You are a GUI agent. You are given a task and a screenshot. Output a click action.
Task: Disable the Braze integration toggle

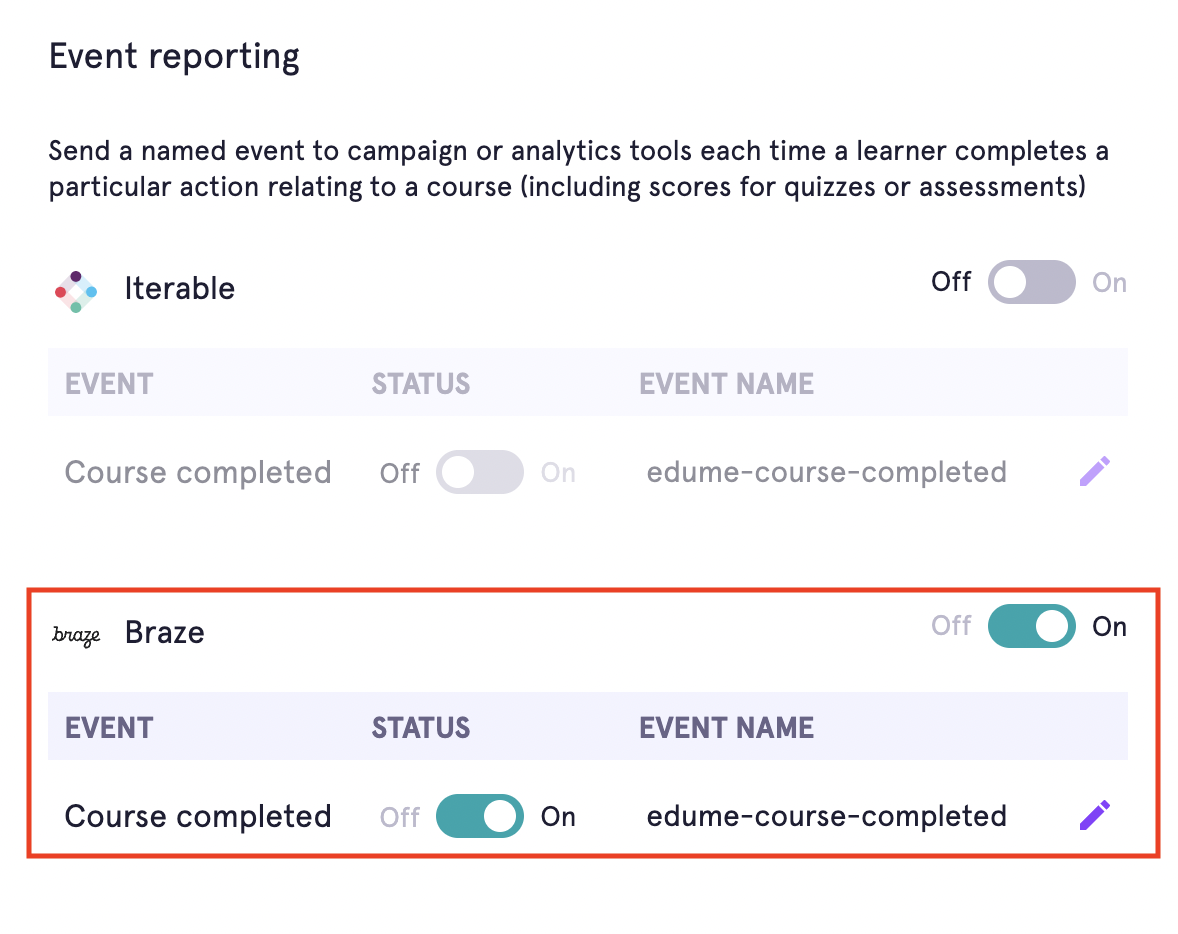[1031, 626]
